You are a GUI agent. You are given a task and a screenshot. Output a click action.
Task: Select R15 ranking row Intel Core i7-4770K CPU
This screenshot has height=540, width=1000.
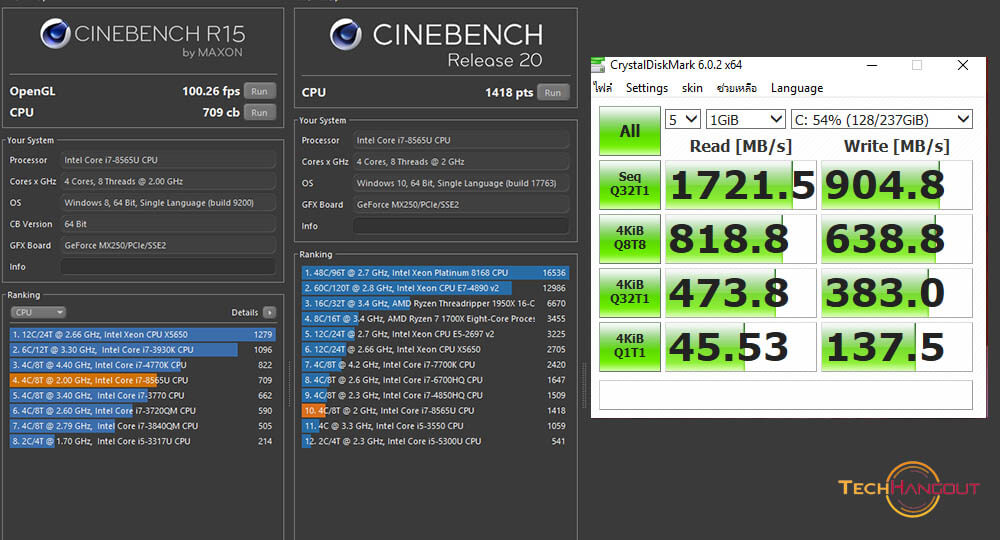pyautogui.click(x=142, y=365)
